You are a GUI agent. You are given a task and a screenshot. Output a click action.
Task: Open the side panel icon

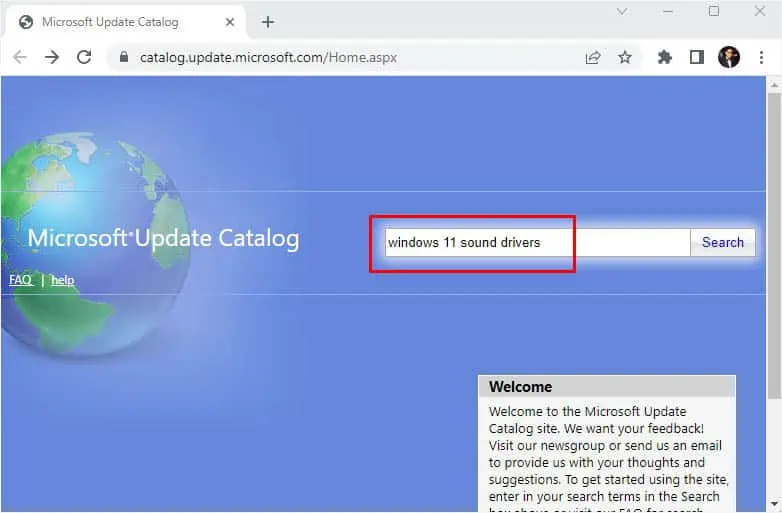point(697,57)
